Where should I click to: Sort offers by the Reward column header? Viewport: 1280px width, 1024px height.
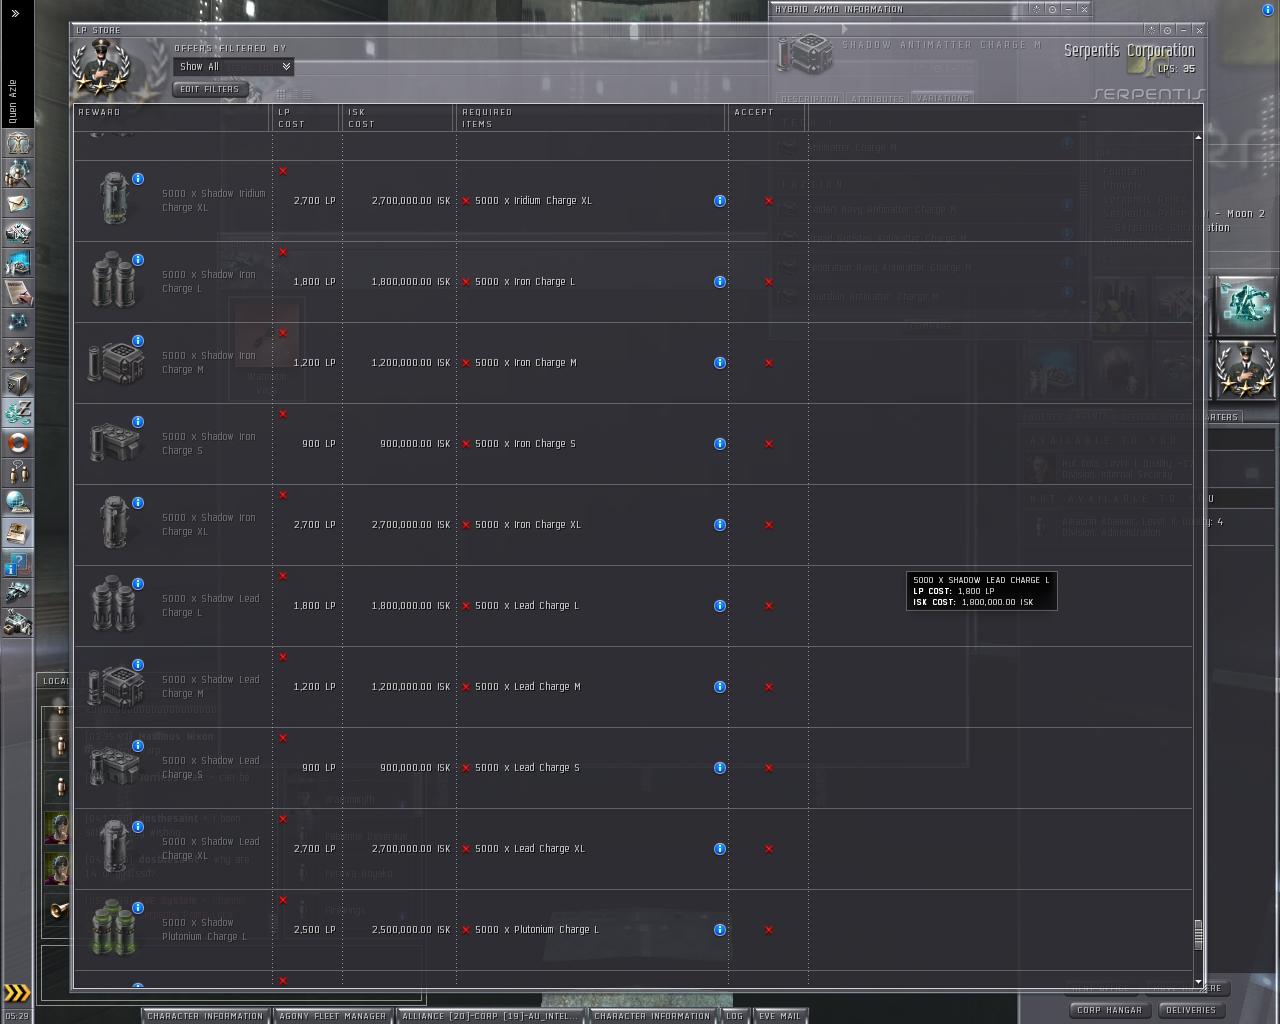(172, 117)
